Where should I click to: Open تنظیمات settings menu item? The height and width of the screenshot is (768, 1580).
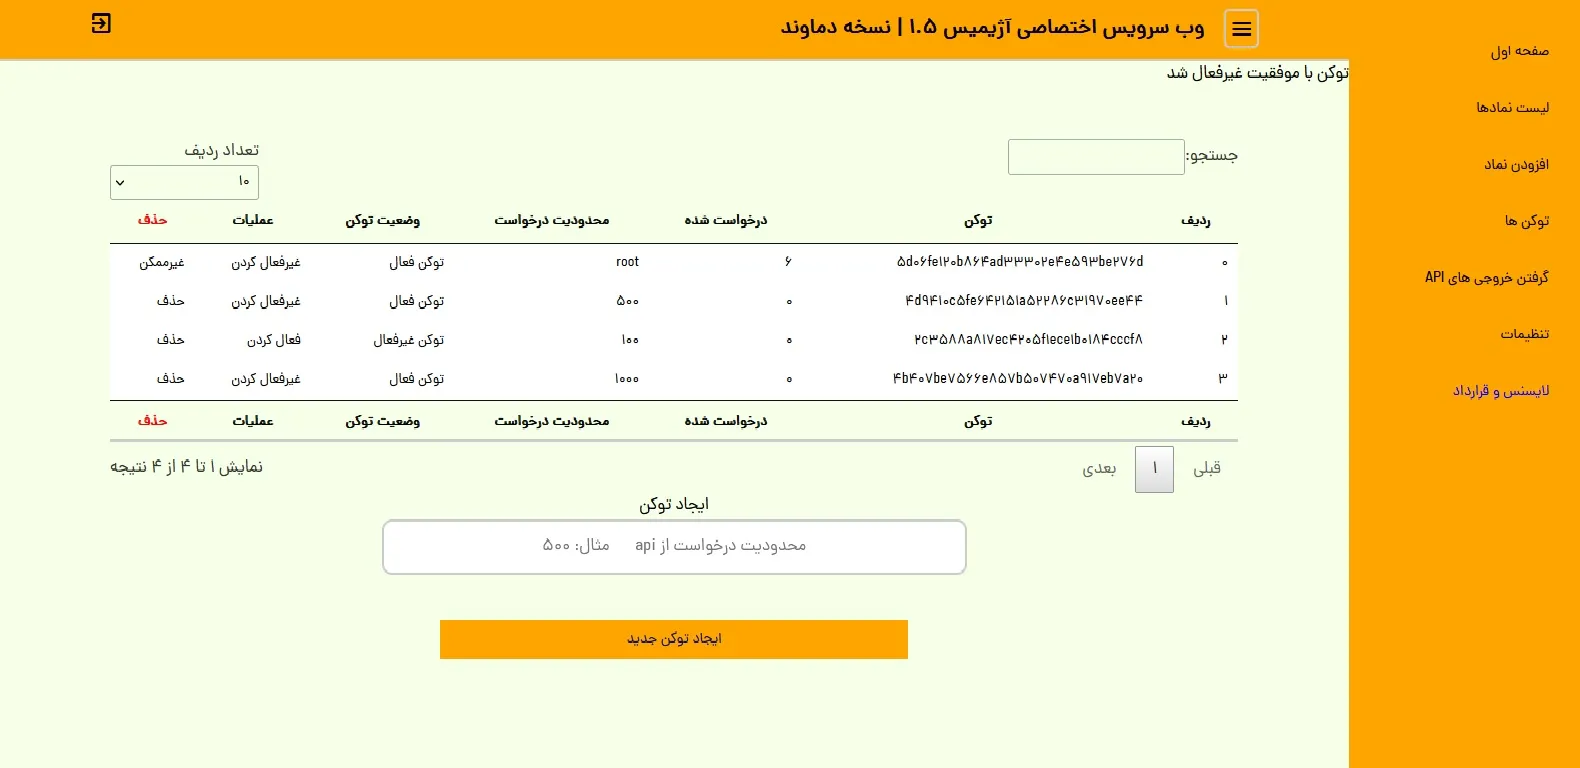[x=1524, y=334]
